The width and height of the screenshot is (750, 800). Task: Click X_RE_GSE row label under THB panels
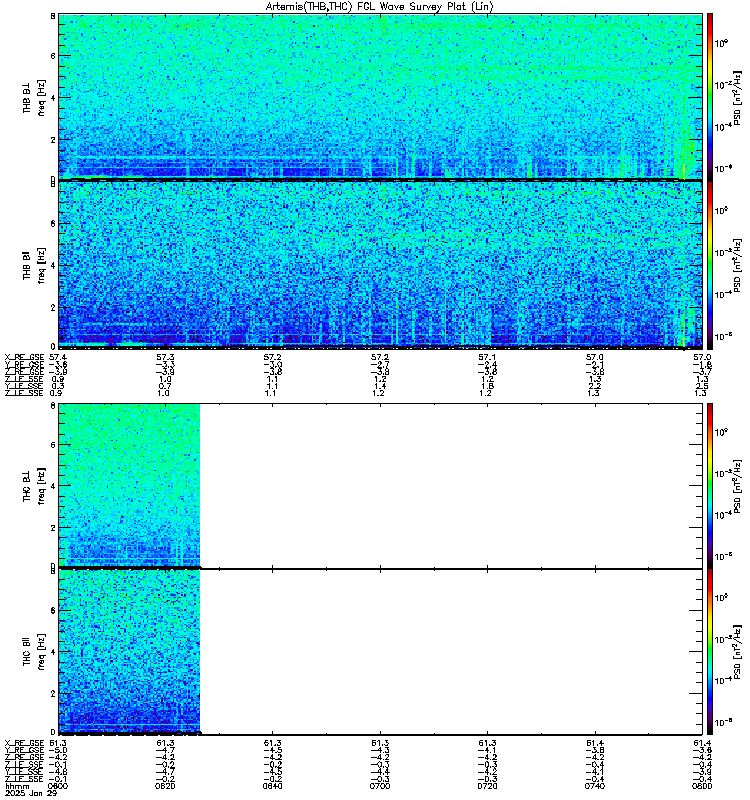[x=24, y=357]
